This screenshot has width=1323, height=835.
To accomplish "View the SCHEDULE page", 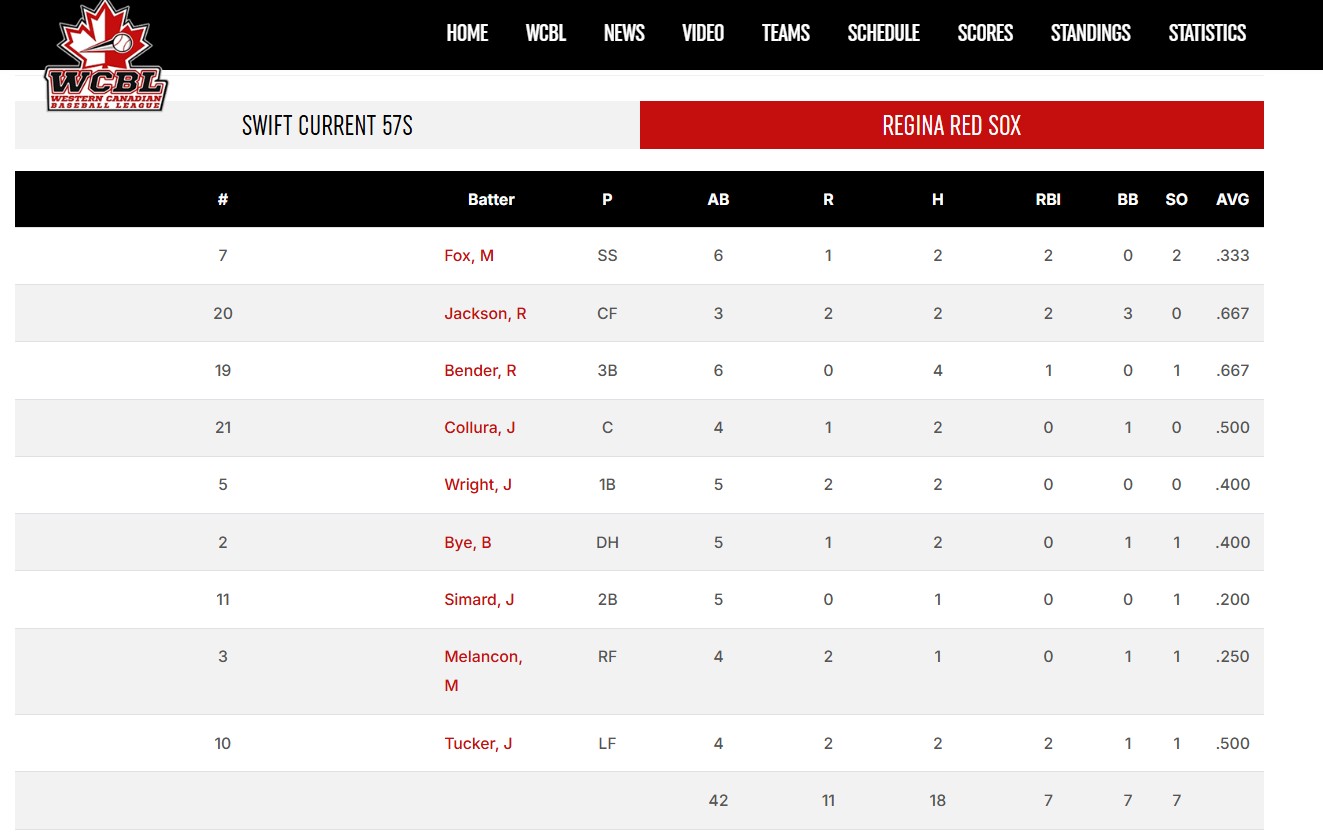I will click(884, 33).
